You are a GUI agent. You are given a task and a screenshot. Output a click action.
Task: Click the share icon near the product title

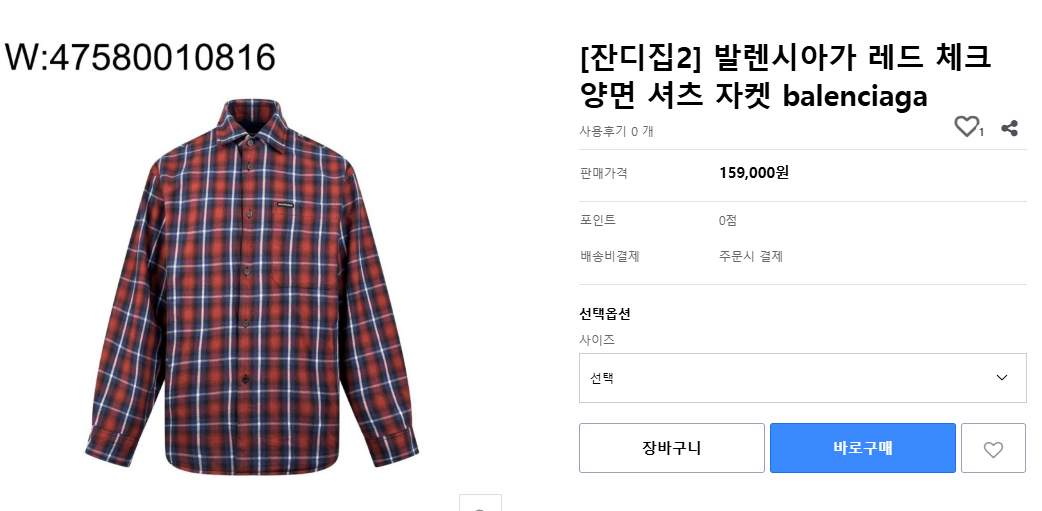coord(1009,128)
